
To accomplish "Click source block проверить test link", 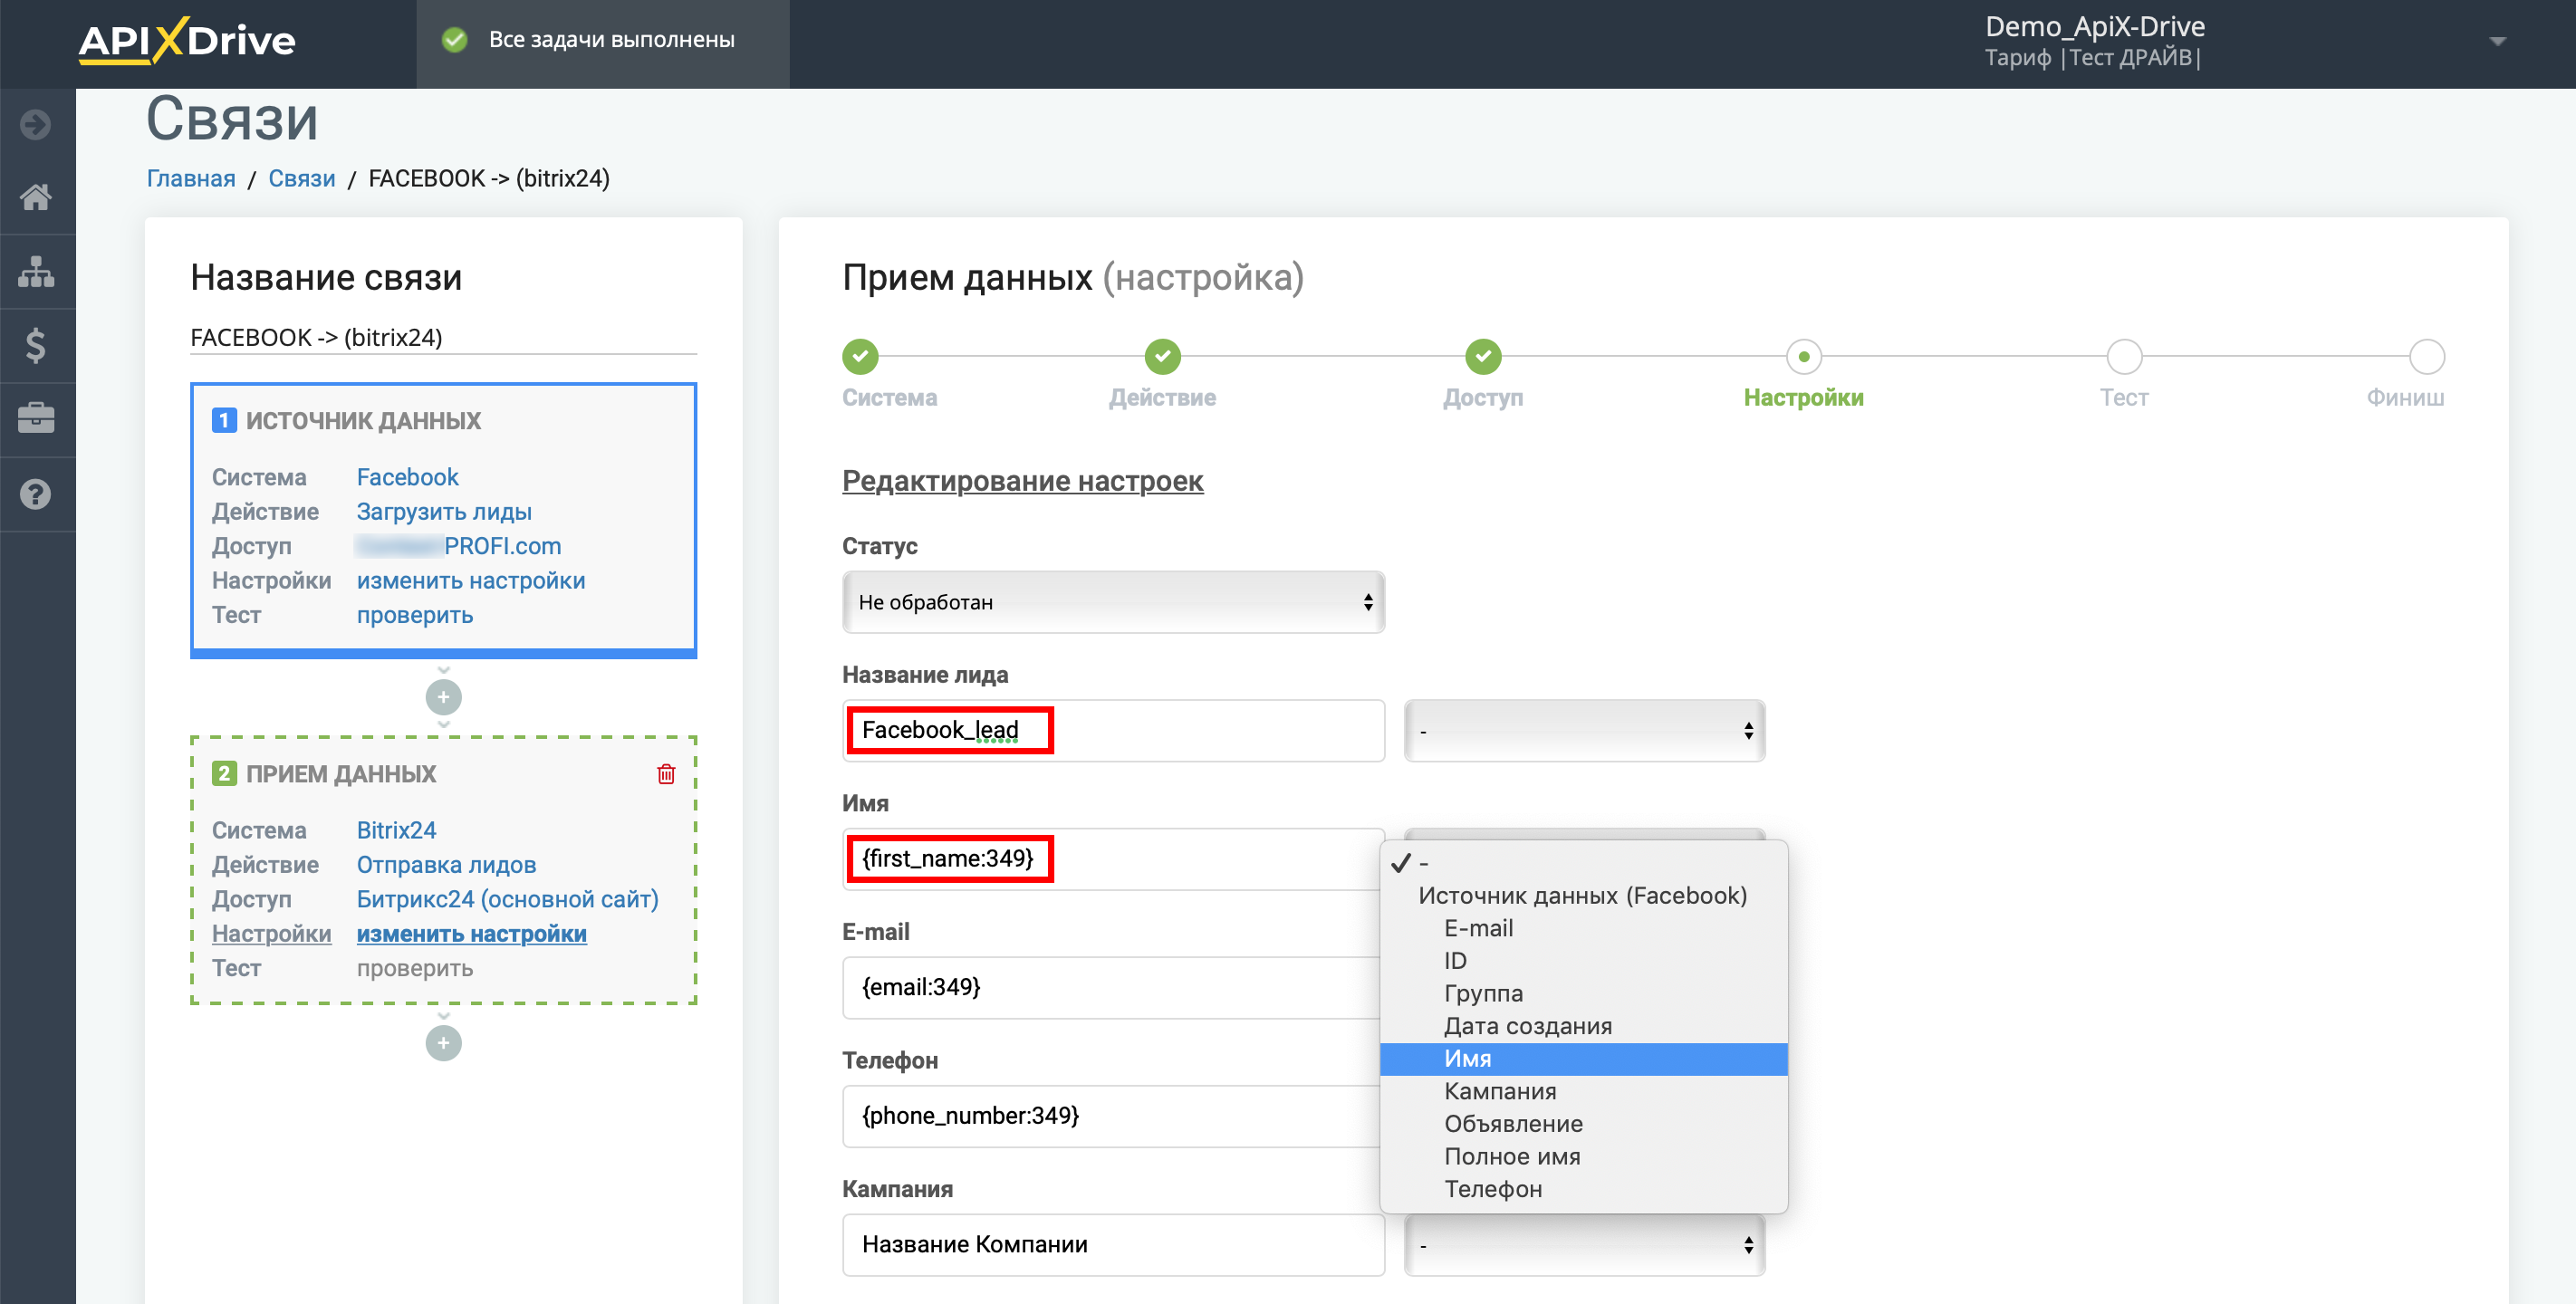I will coord(415,615).
